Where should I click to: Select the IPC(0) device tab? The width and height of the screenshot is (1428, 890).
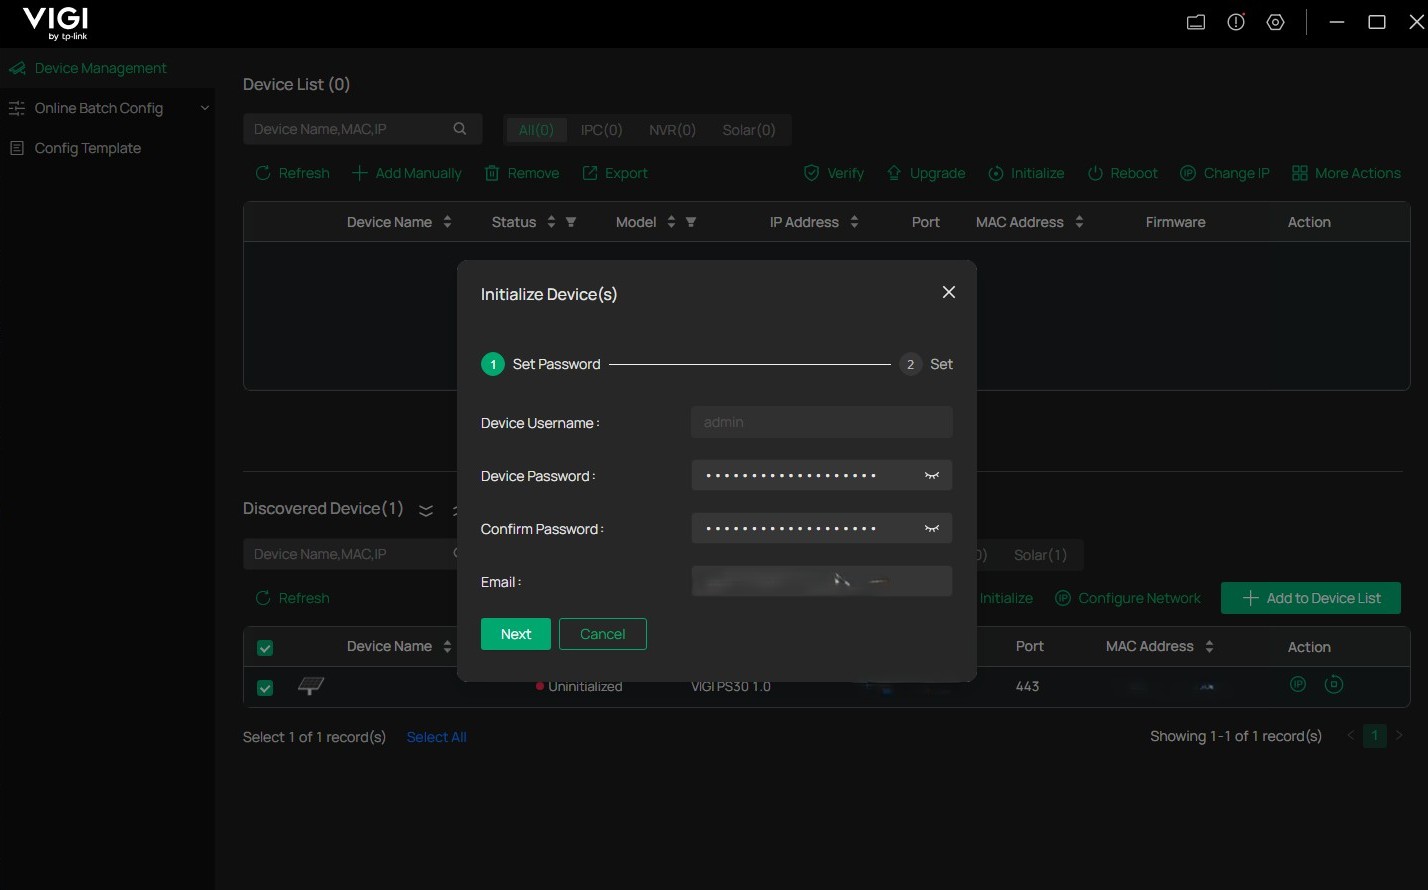point(602,130)
